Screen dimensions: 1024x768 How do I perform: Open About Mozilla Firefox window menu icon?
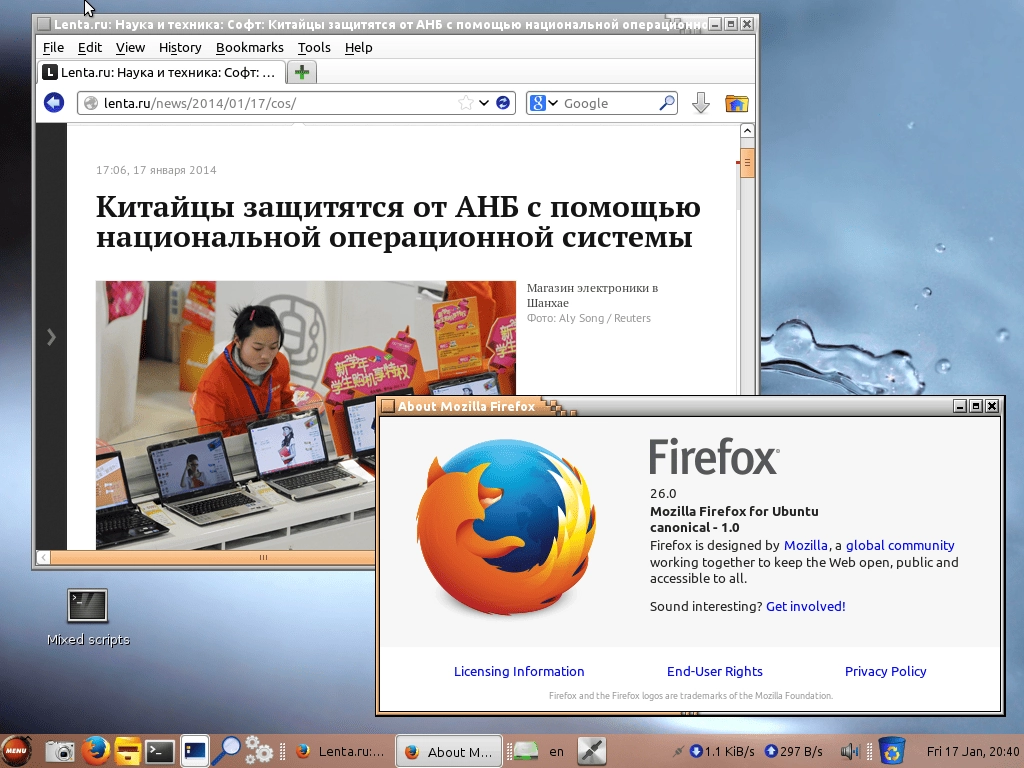(387, 406)
